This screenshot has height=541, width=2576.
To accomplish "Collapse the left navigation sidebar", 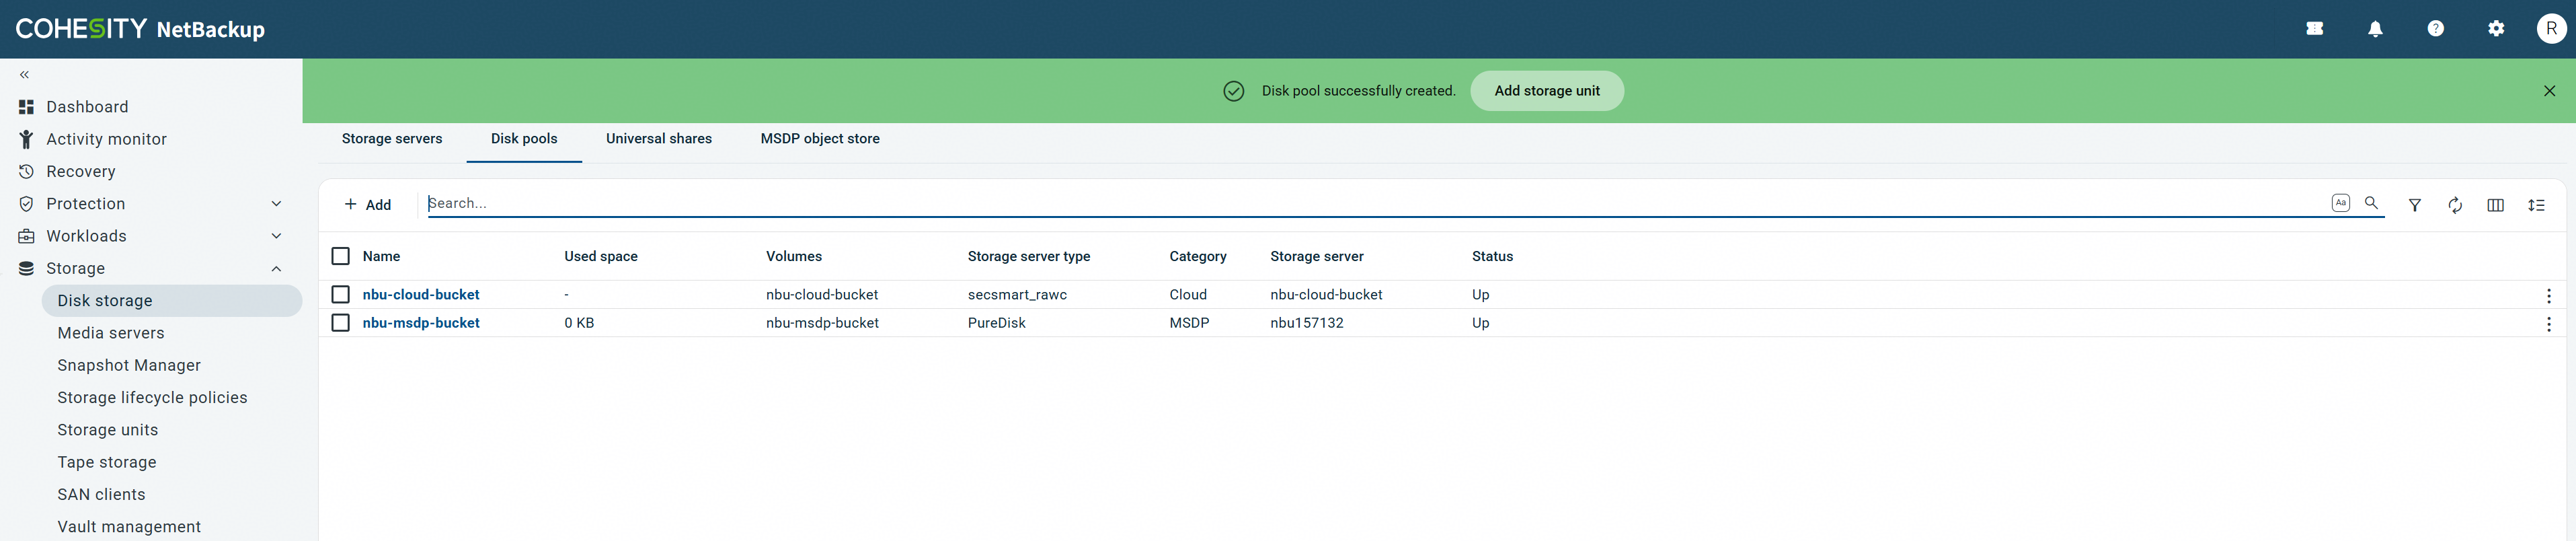I will 25,75.
